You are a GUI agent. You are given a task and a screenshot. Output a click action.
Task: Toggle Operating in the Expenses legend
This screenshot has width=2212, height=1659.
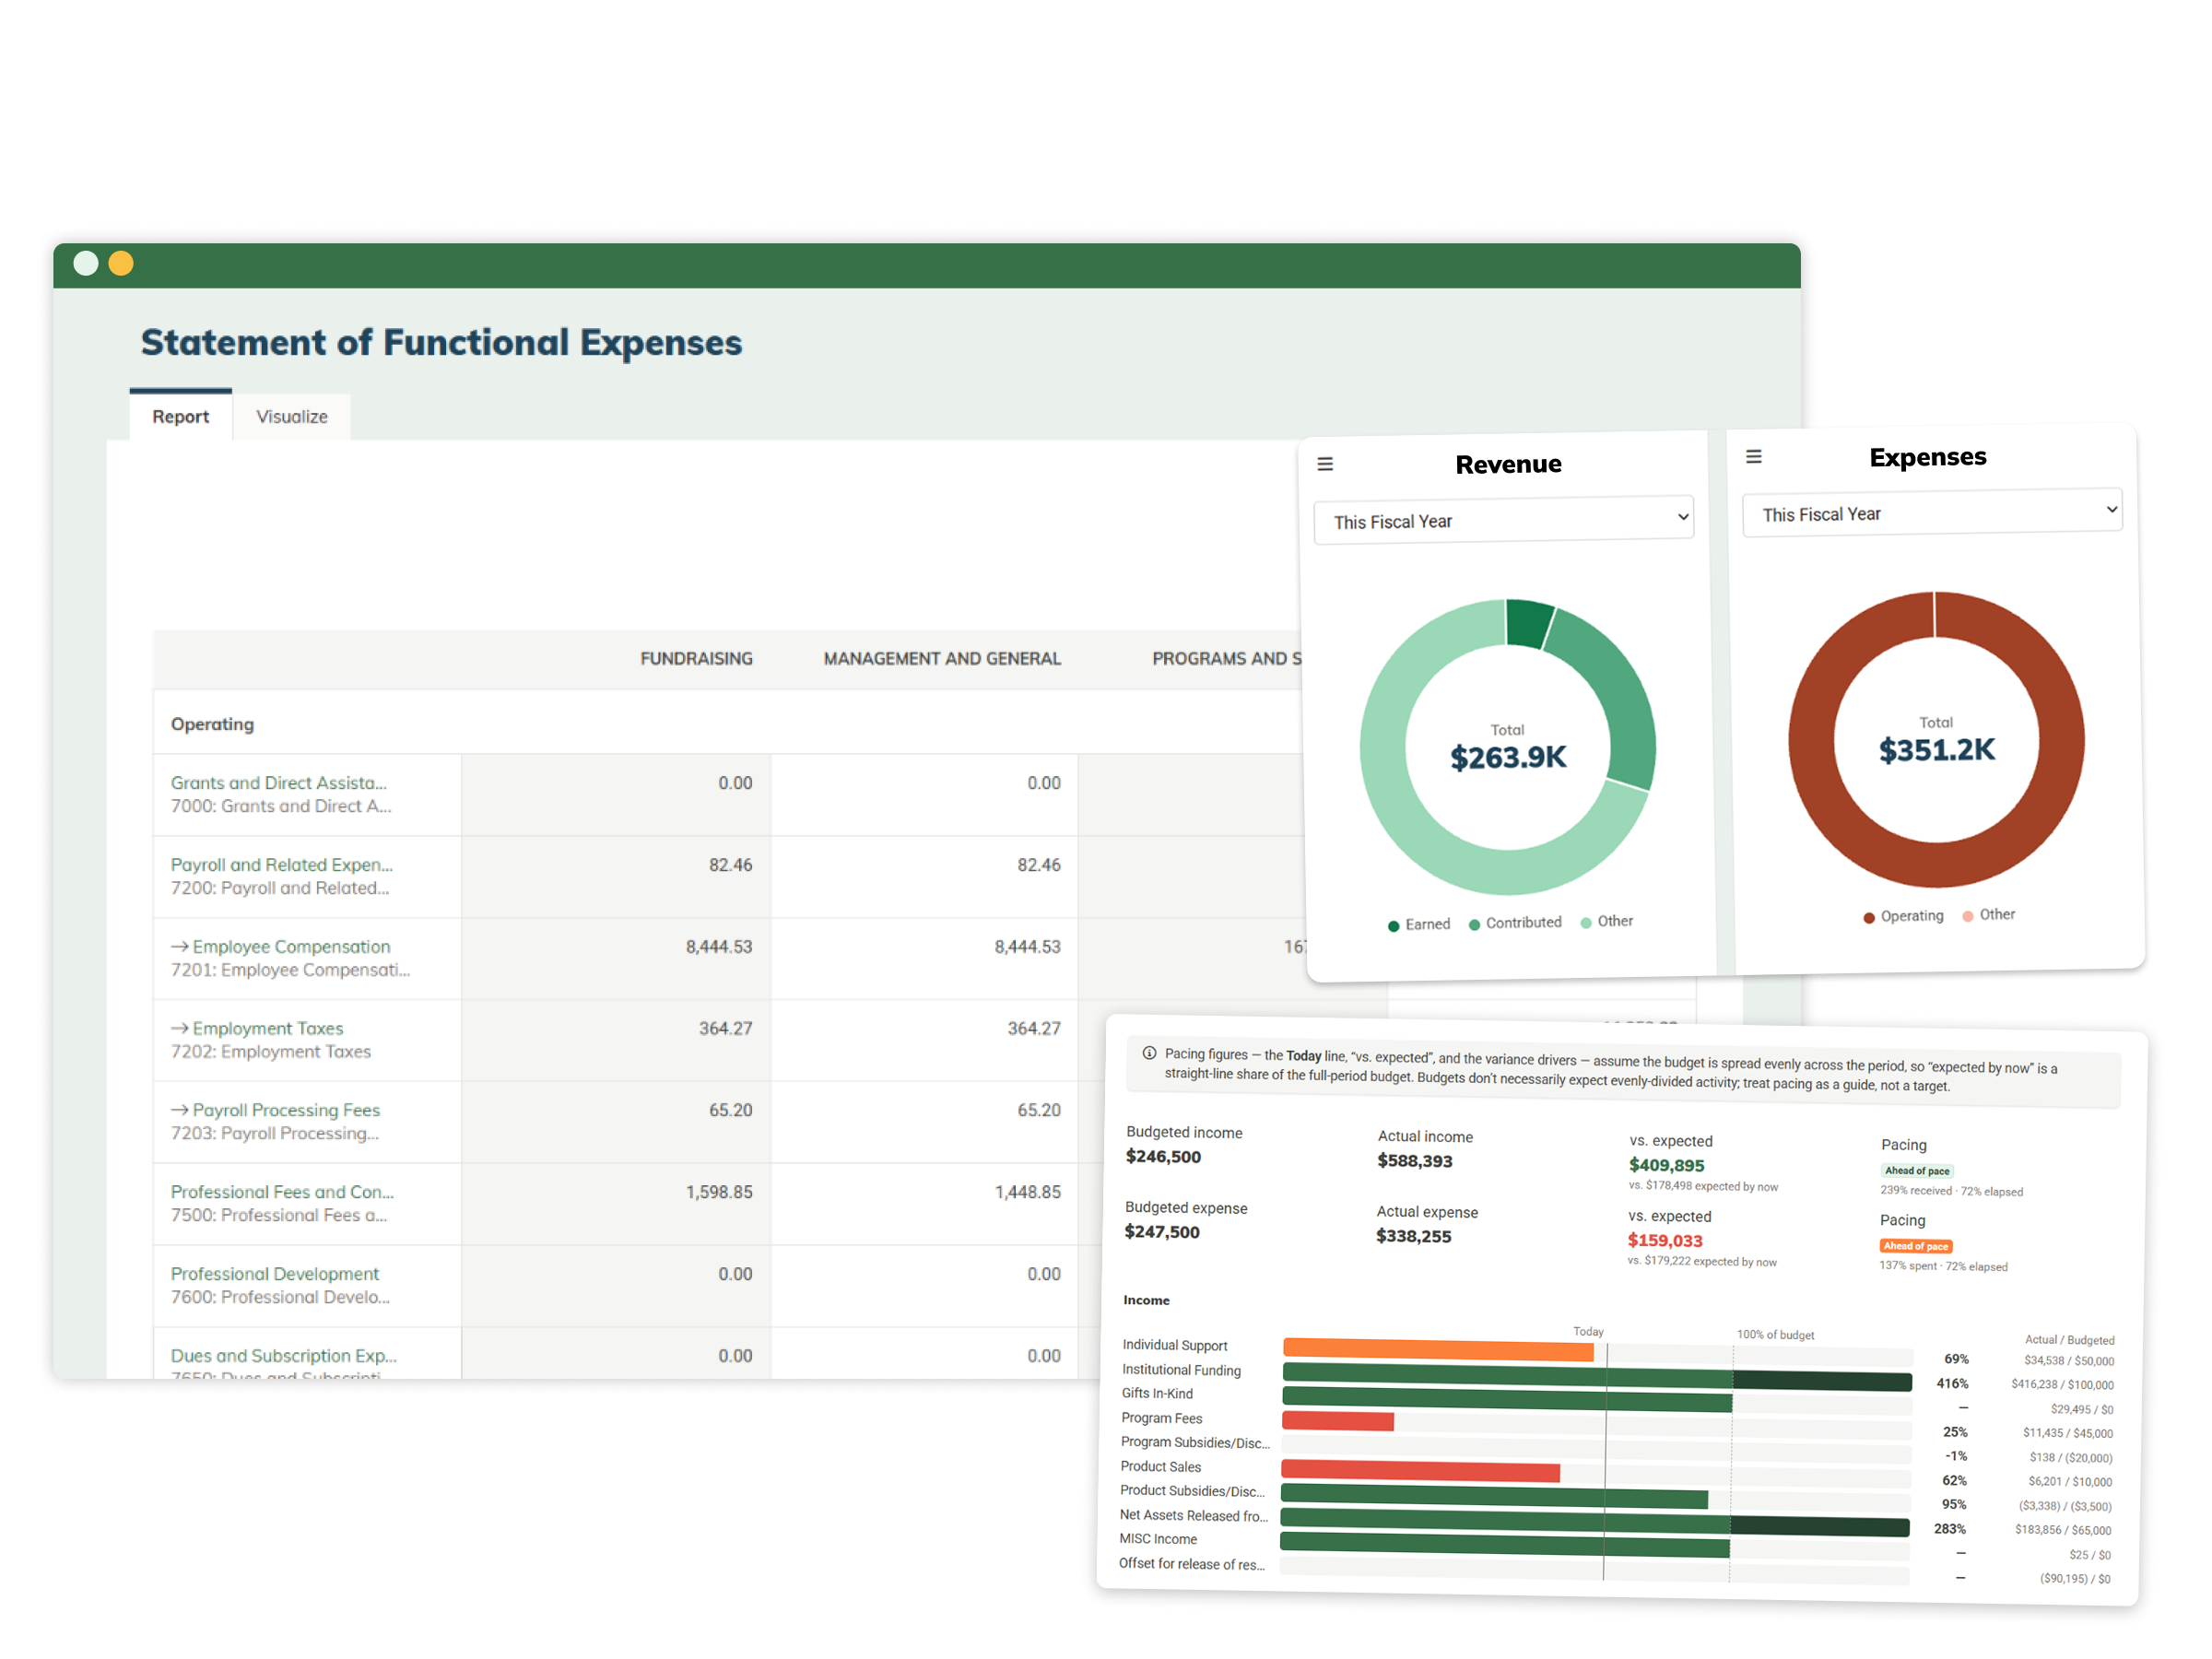1903,916
